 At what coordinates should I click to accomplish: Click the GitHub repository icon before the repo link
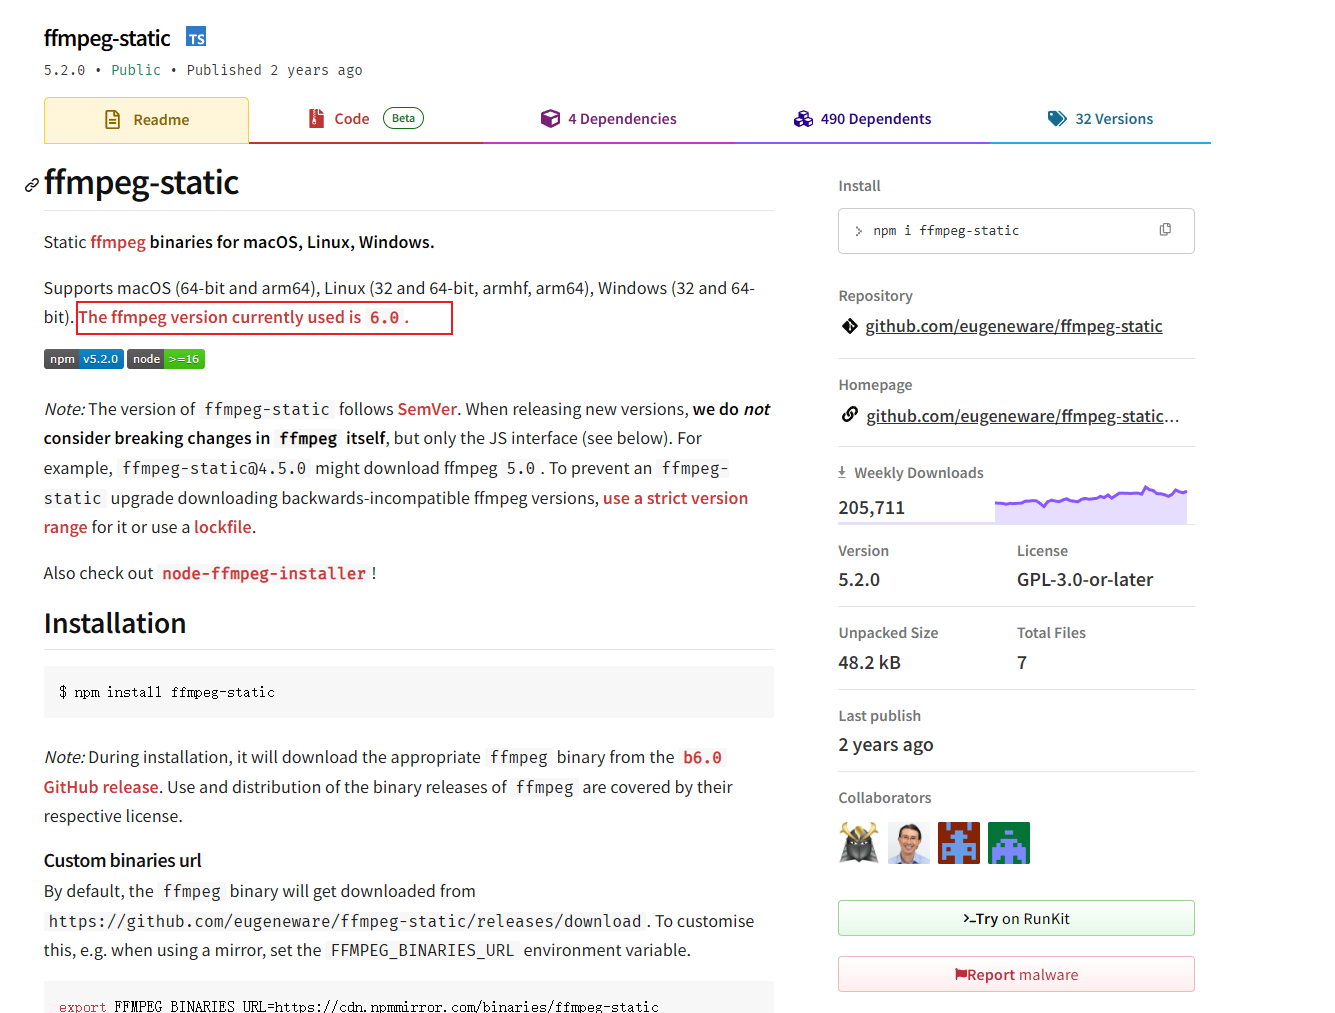[x=849, y=325]
